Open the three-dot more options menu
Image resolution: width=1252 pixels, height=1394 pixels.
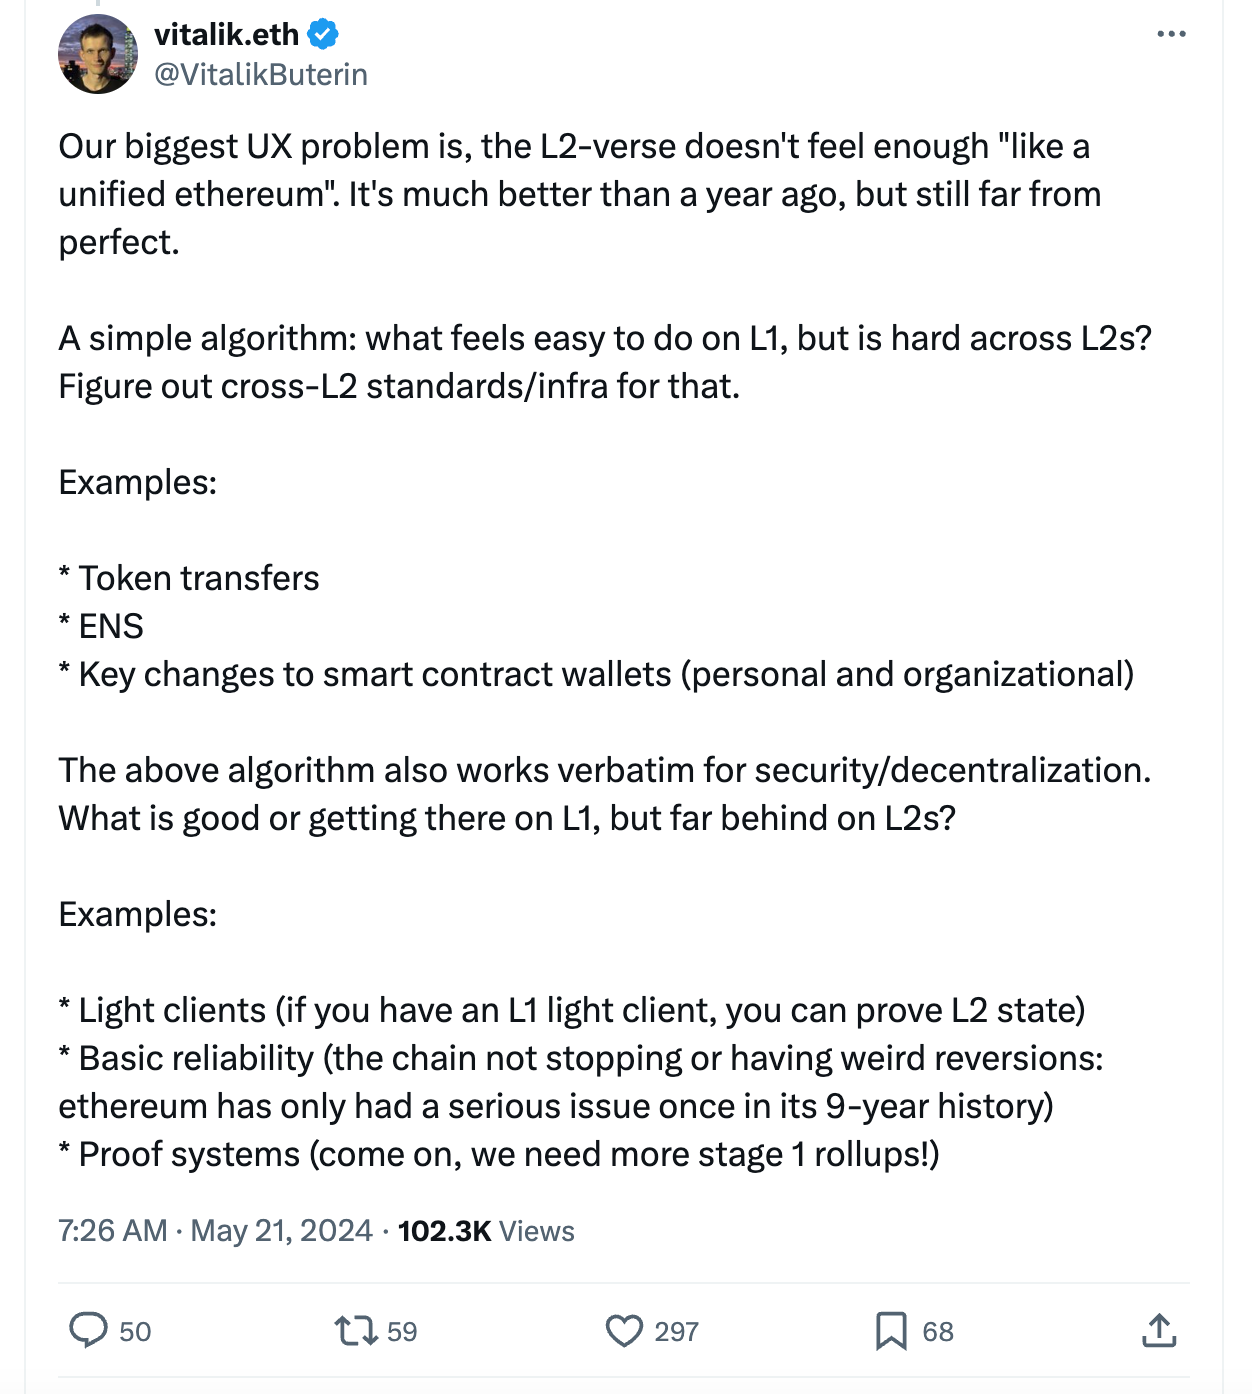1170,34
